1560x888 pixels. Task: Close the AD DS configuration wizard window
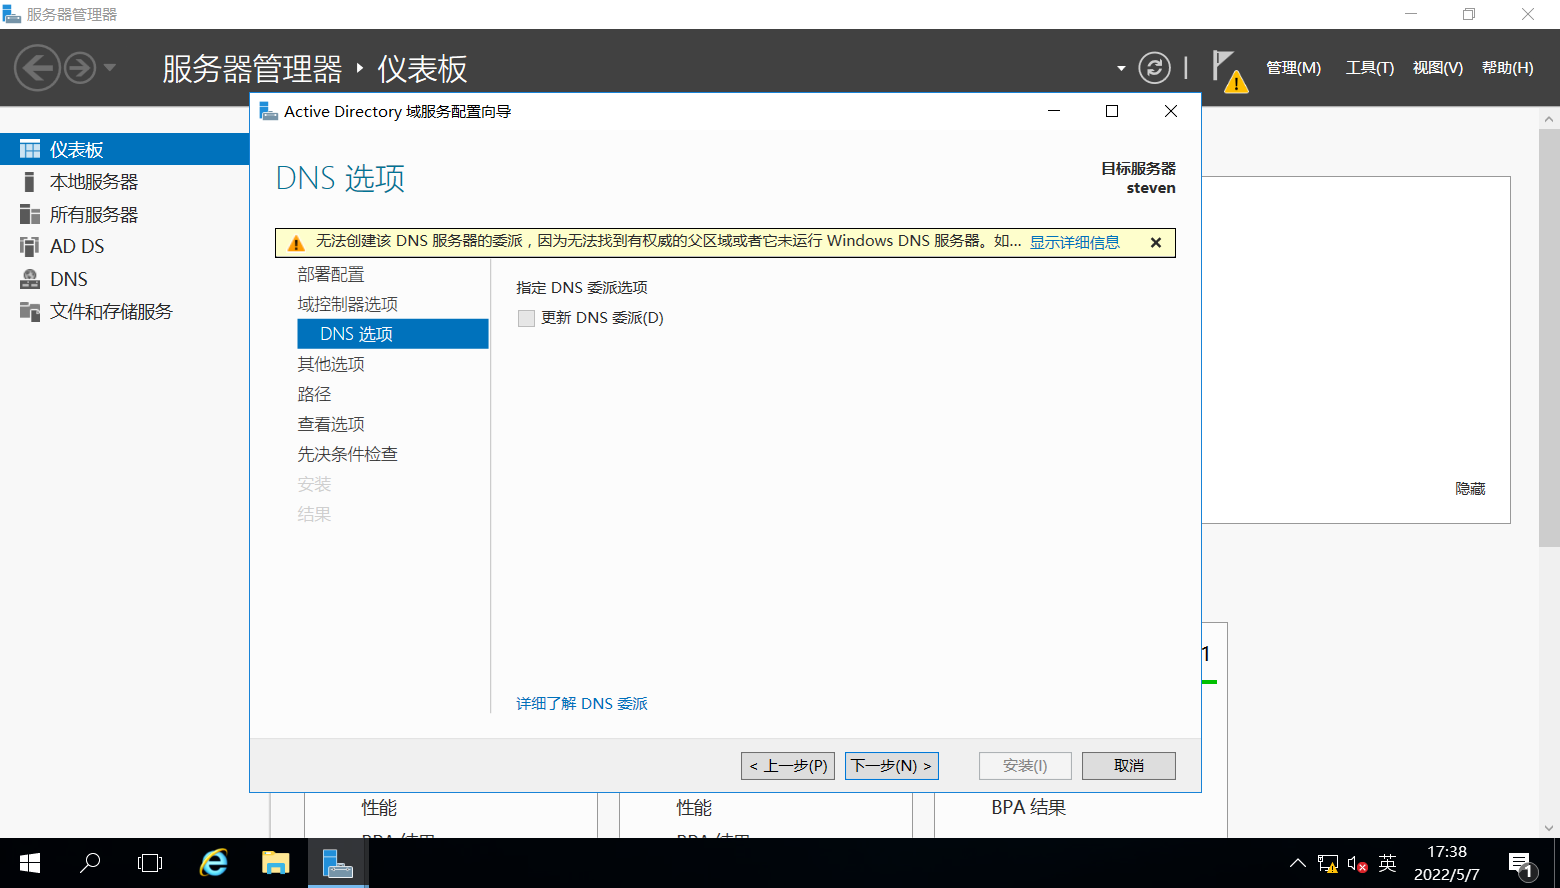1171,111
